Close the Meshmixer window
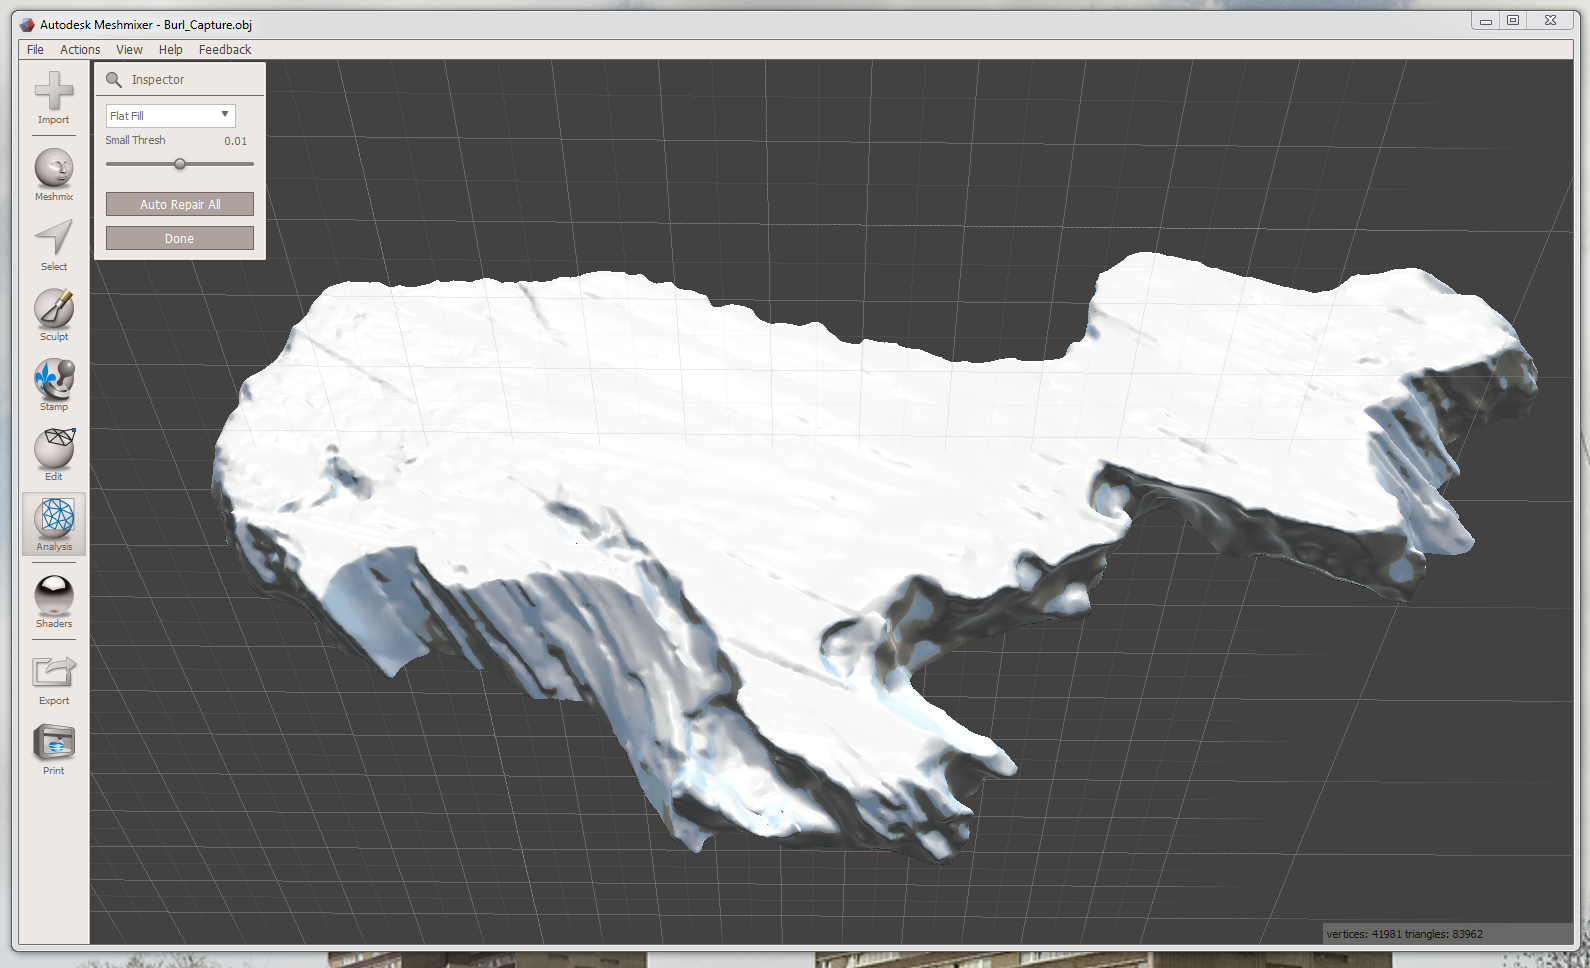1590x968 pixels. pos(1550,20)
